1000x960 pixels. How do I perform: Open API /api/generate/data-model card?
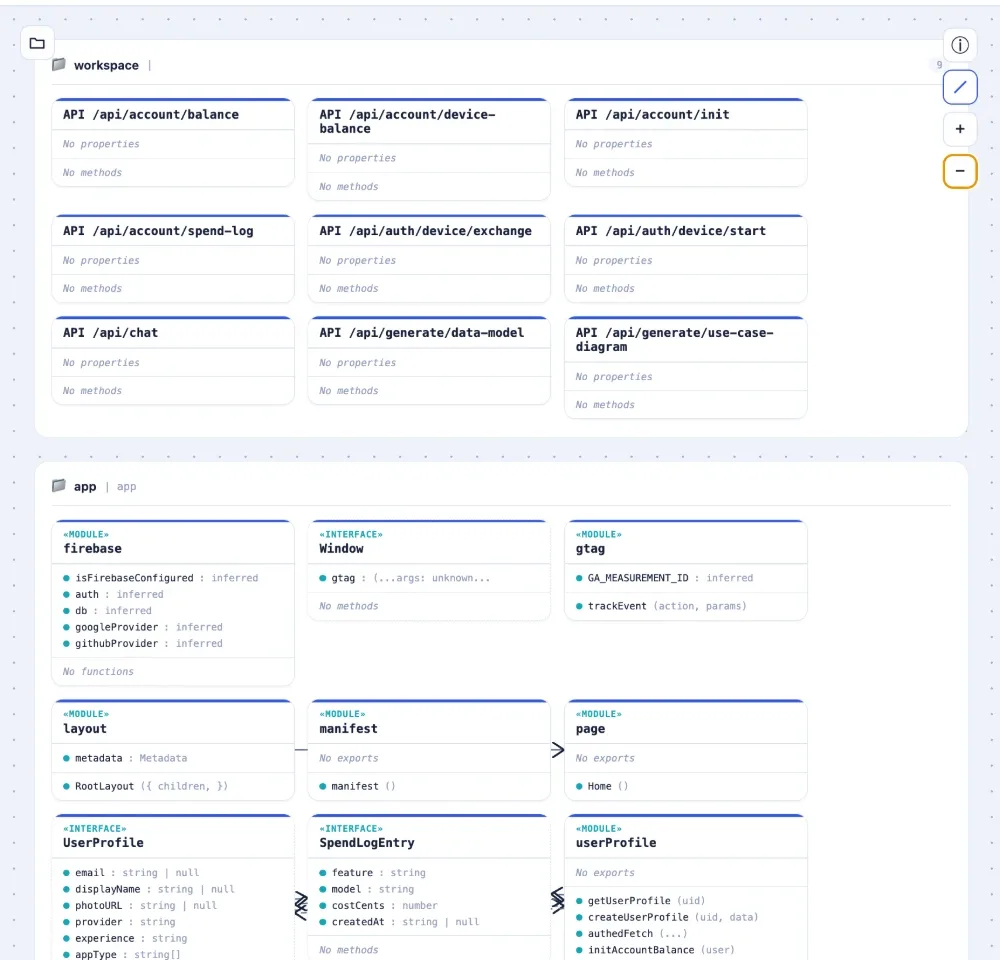coord(429,360)
